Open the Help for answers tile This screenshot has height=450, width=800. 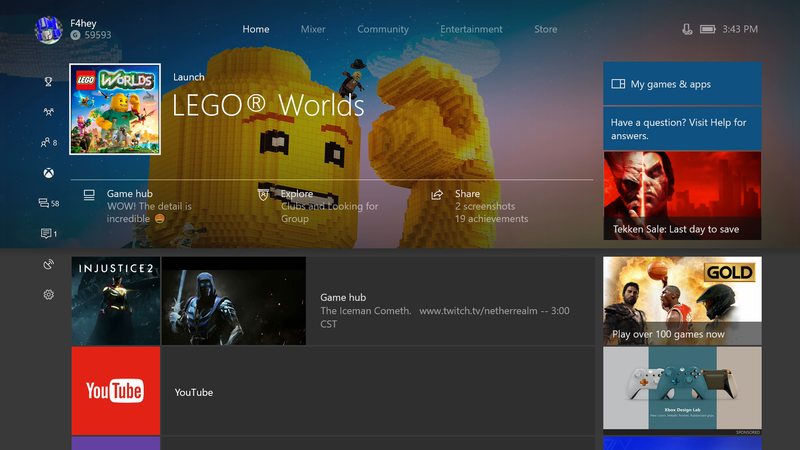point(682,129)
